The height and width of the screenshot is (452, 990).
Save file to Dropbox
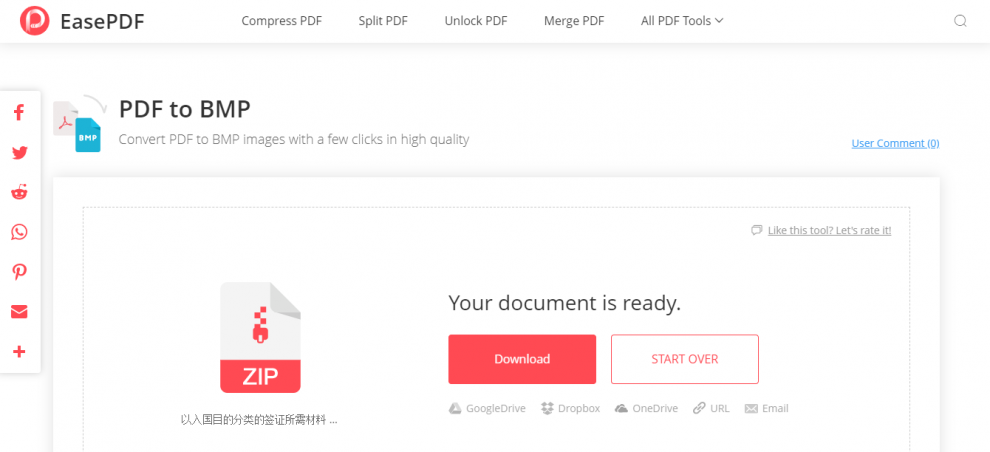point(570,408)
